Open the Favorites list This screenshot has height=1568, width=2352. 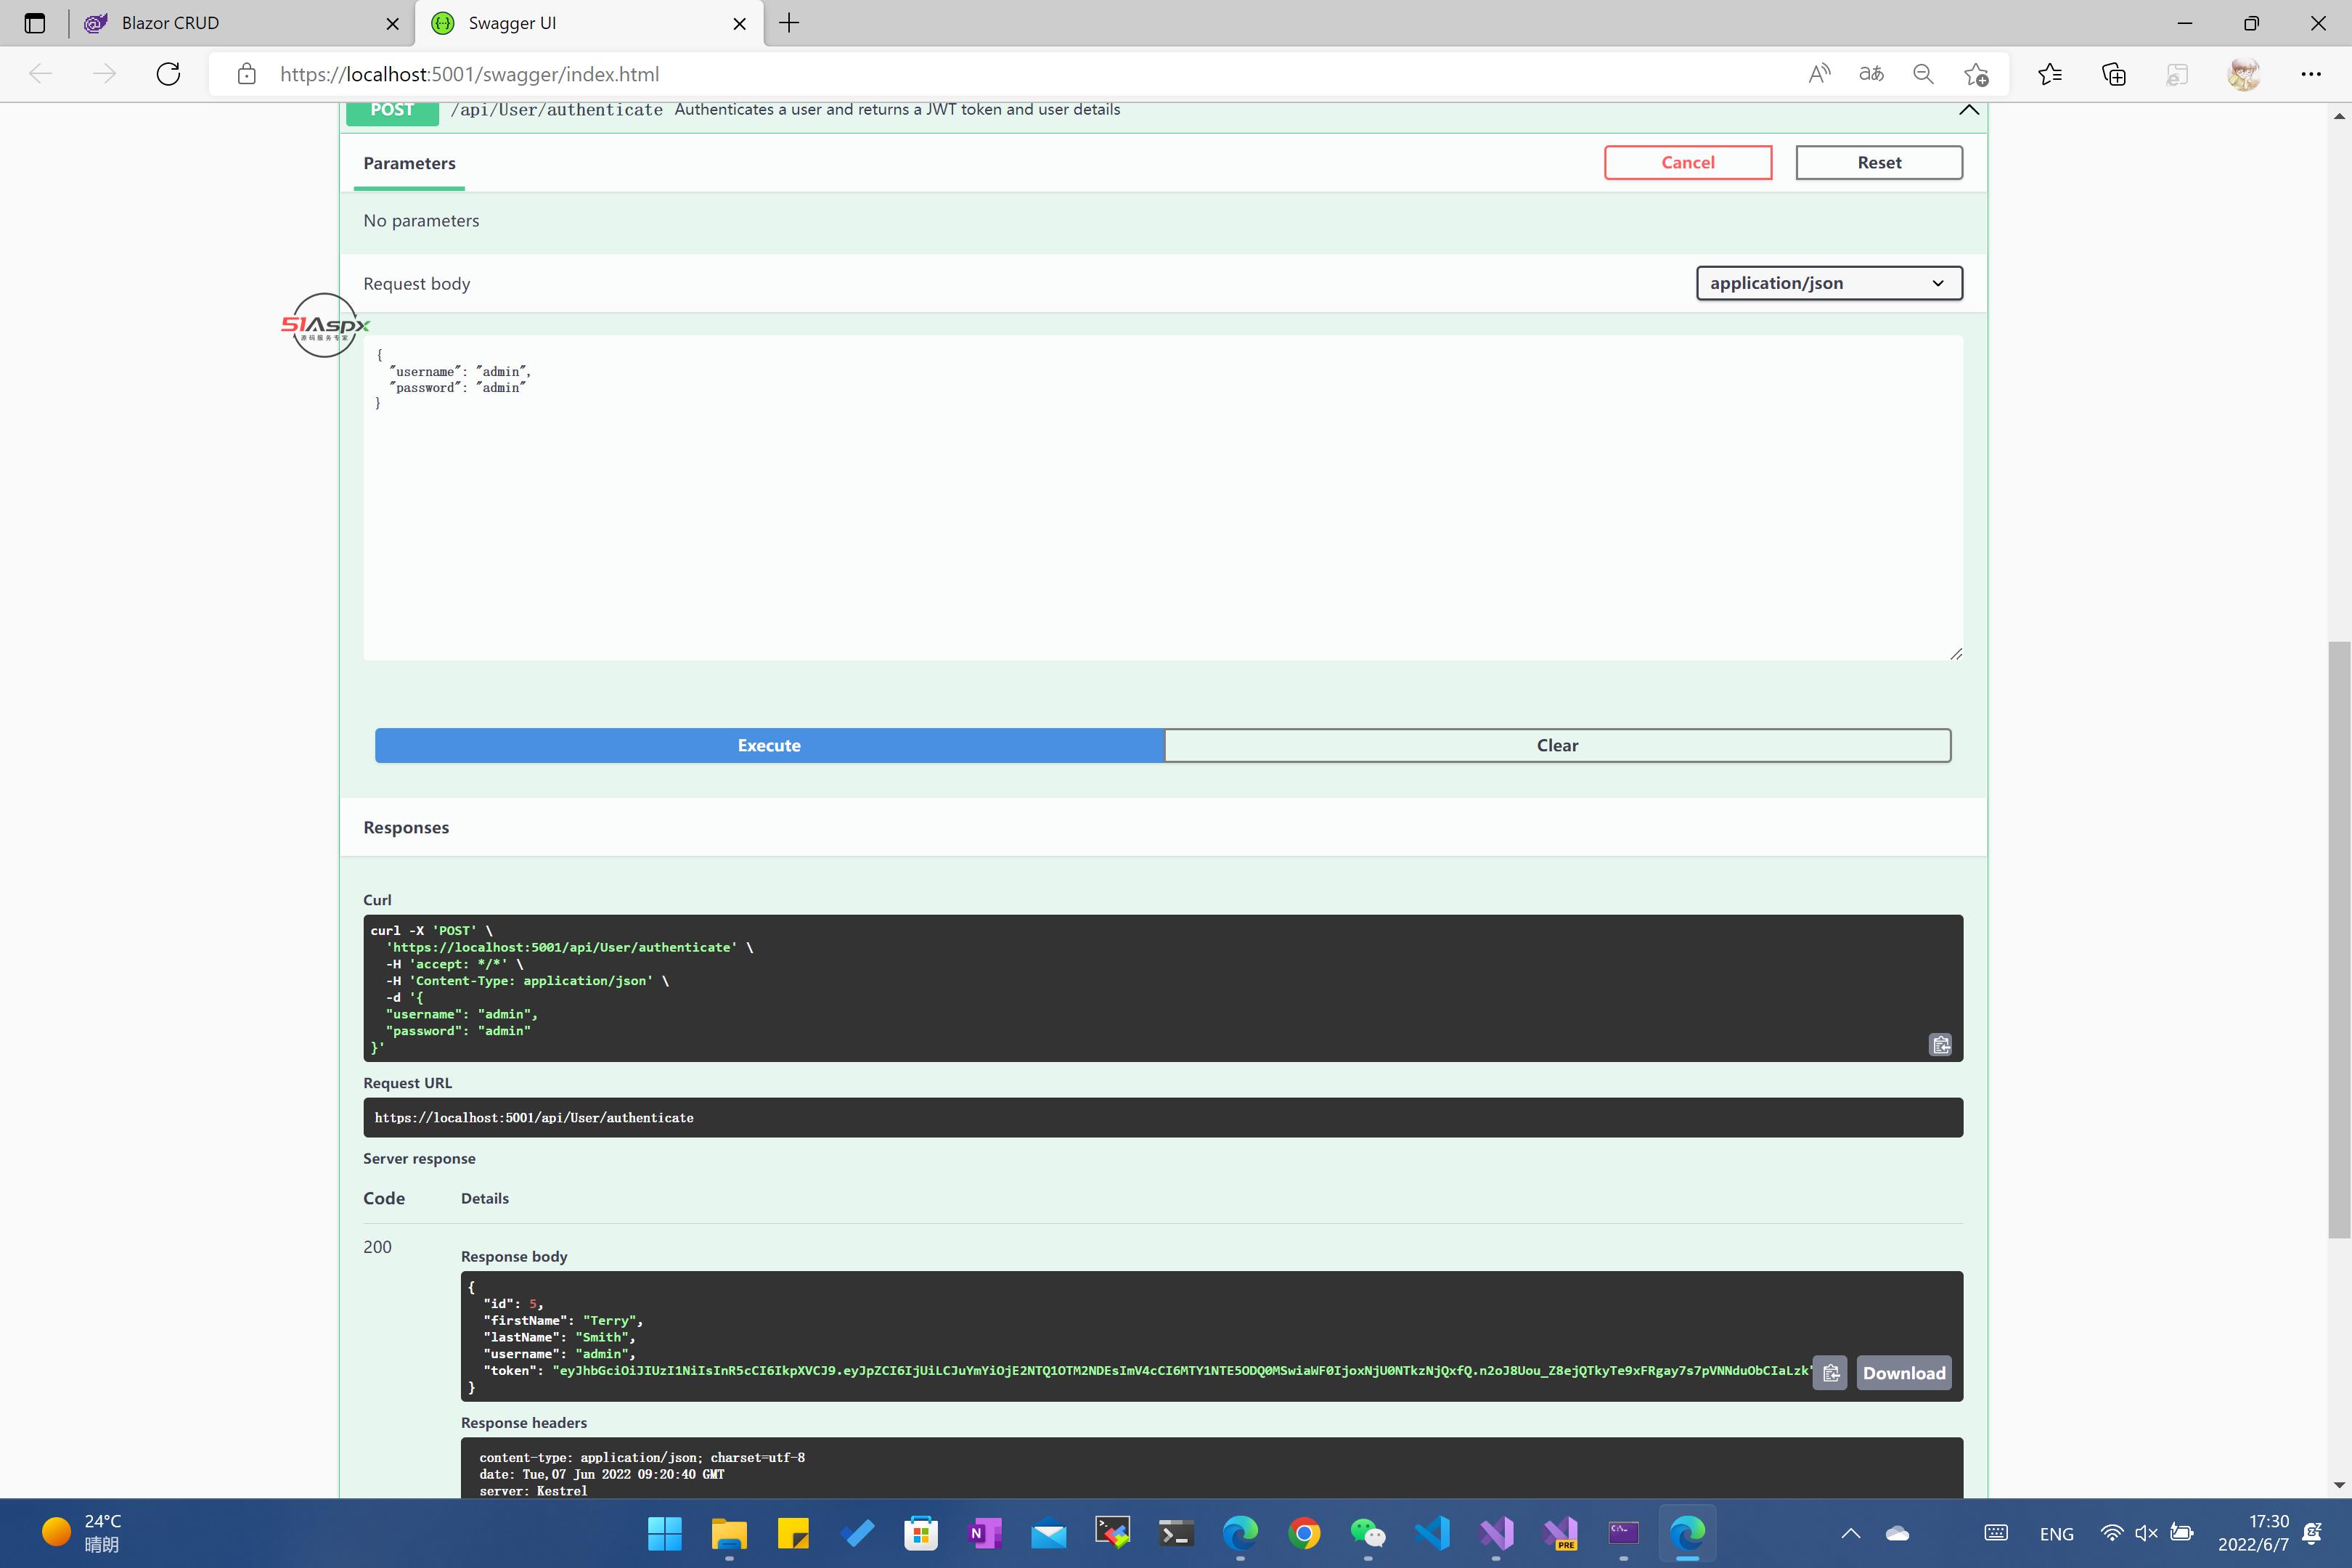tap(2050, 74)
